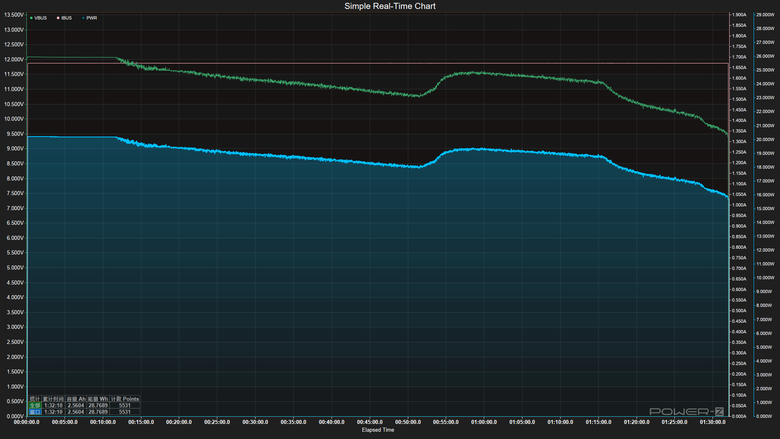Click the 00:15:00.0 time axis label
This screenshot has height=439, width=780.
point(141,422)
